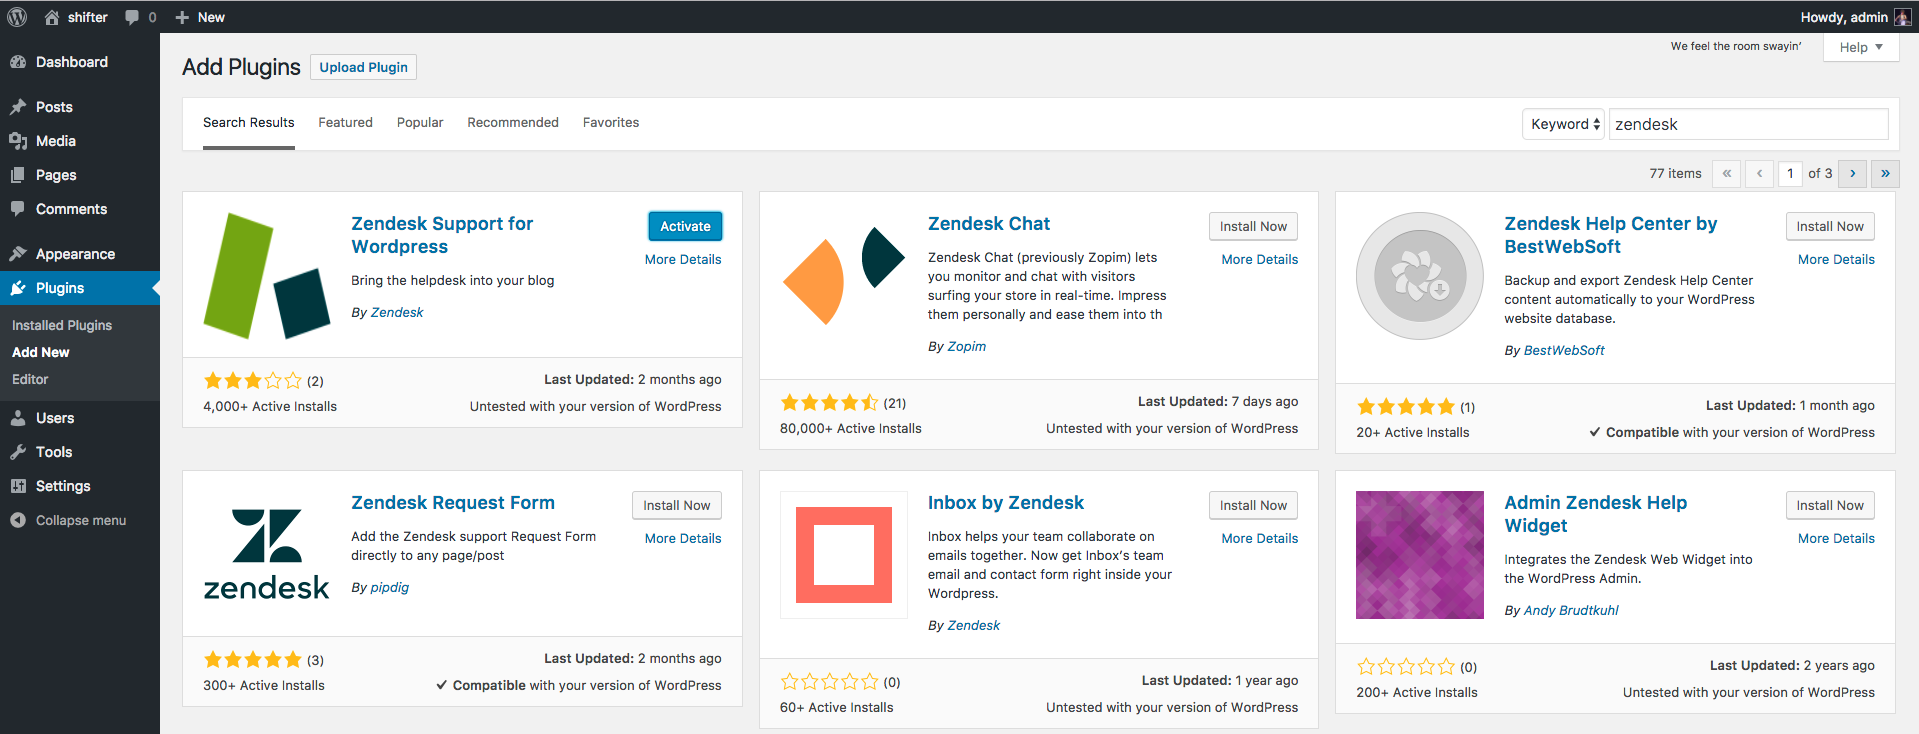The height and width of the screenshot is (734, 1919).
Task: Click the Zendesk Chat plugin logo
Action: click(844, 276)
